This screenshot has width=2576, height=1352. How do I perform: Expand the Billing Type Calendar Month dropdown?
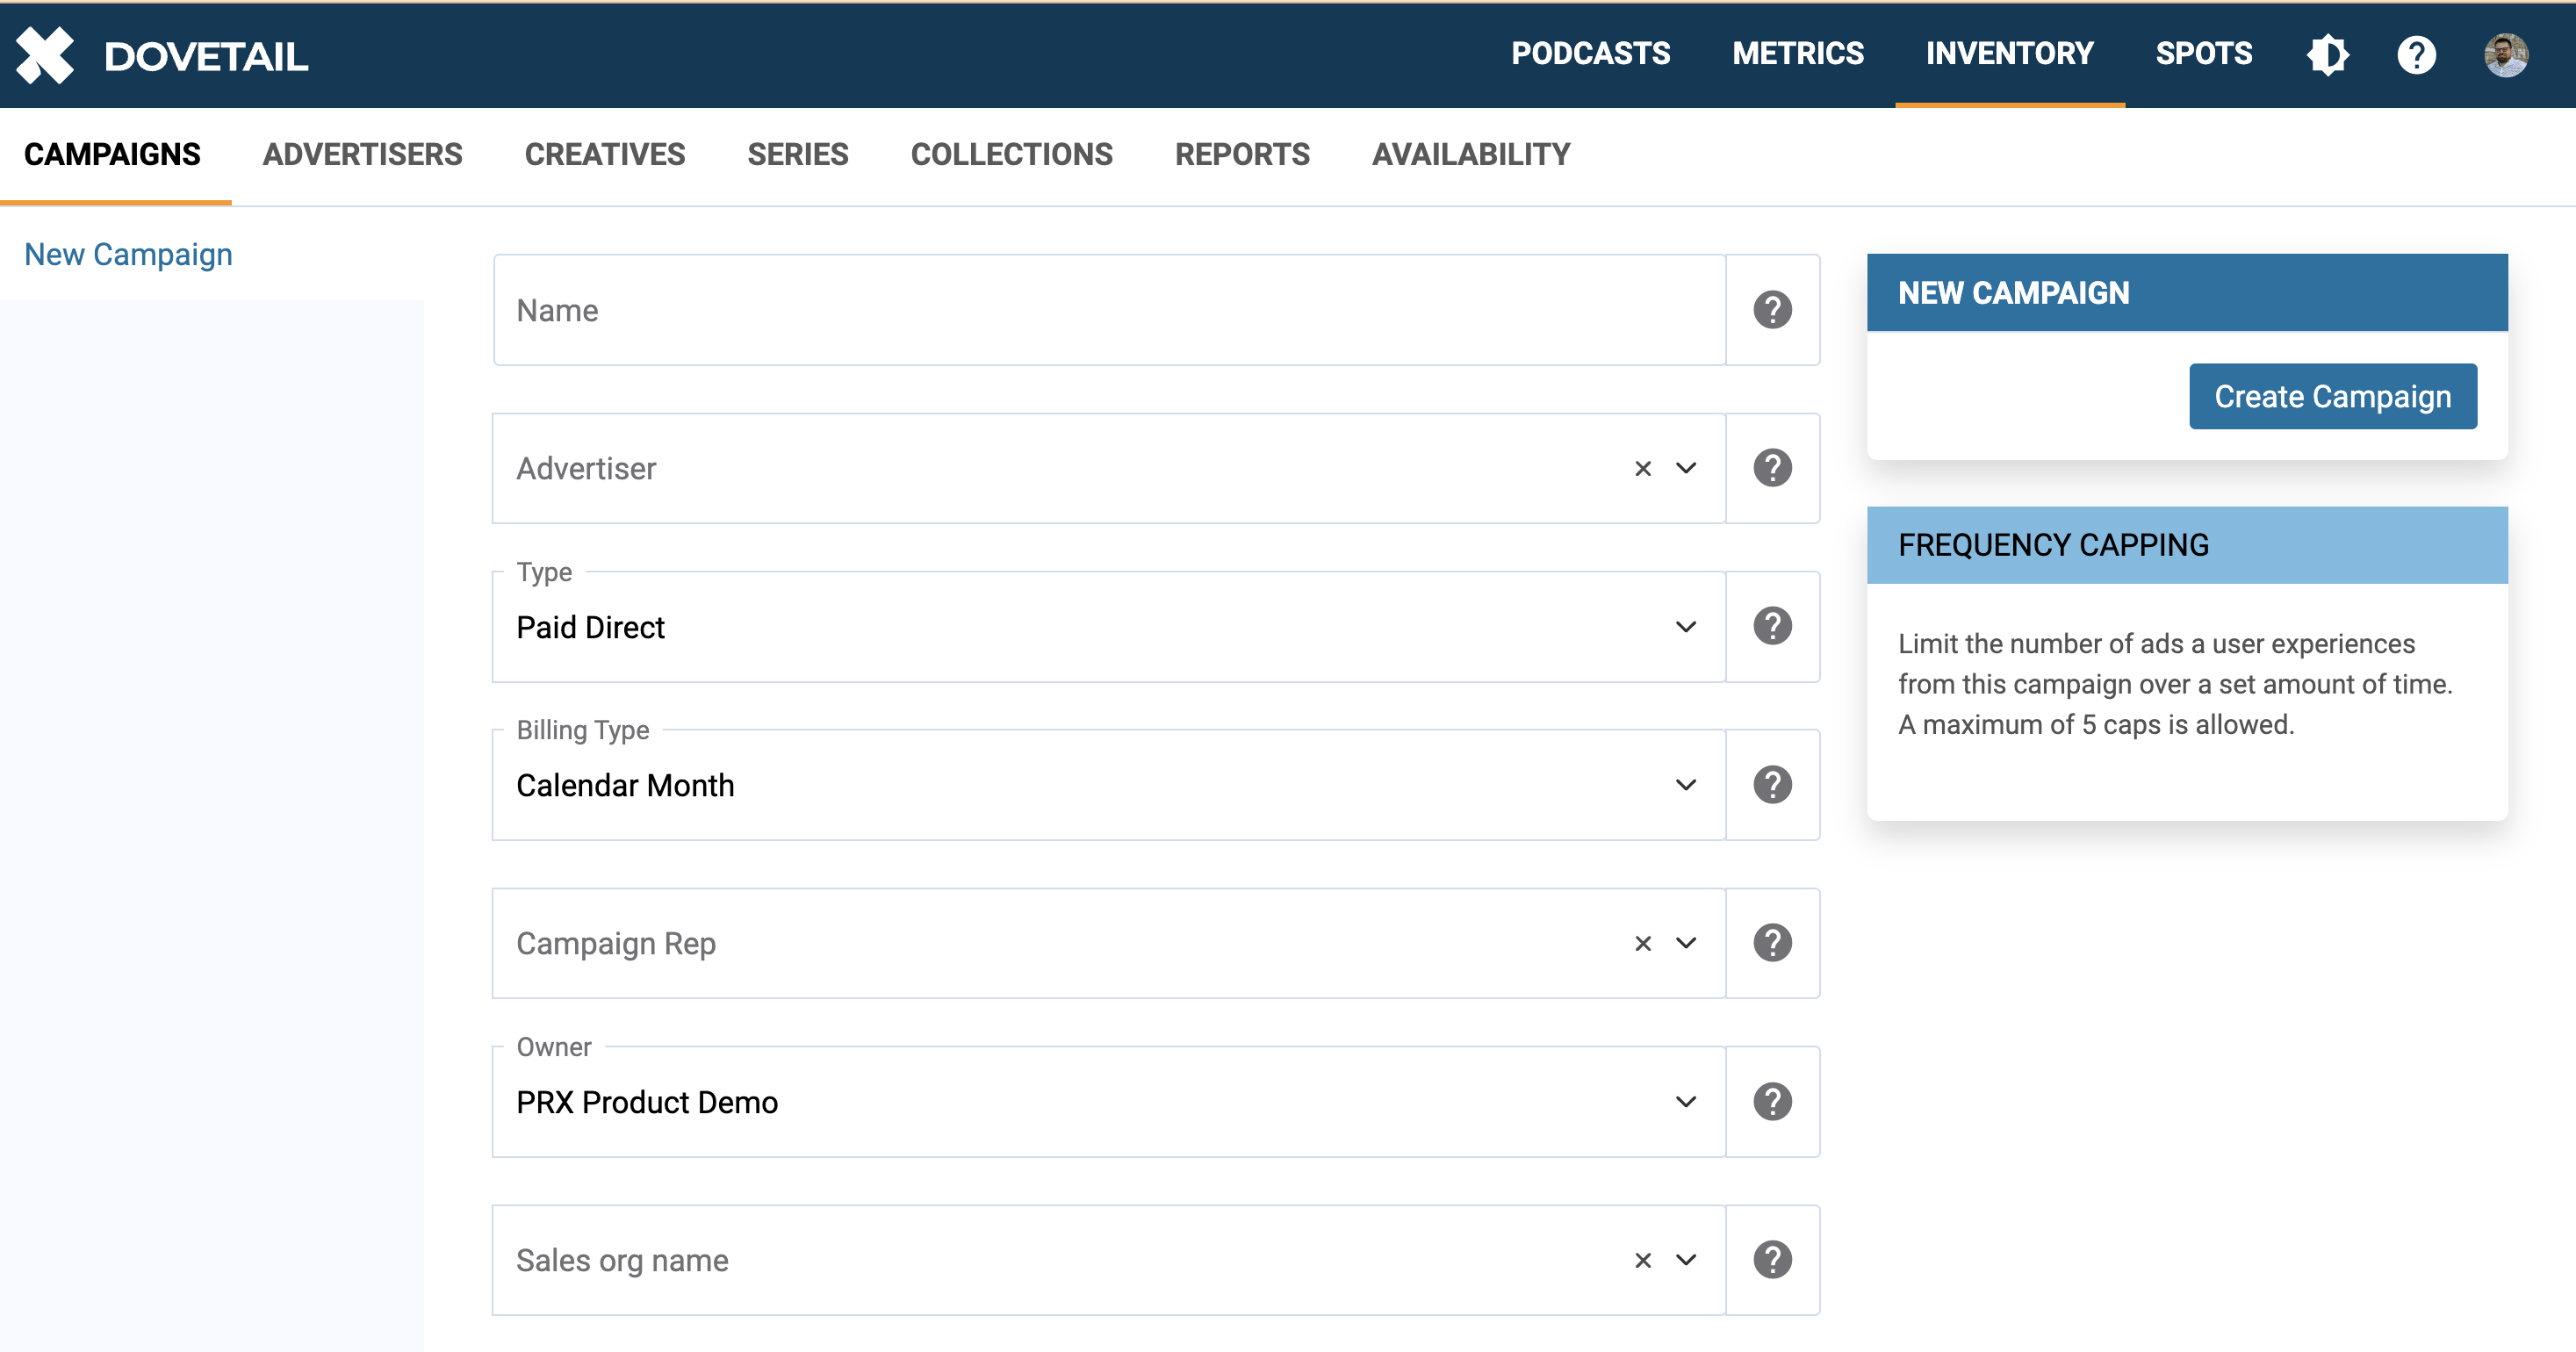(1685, 785)
